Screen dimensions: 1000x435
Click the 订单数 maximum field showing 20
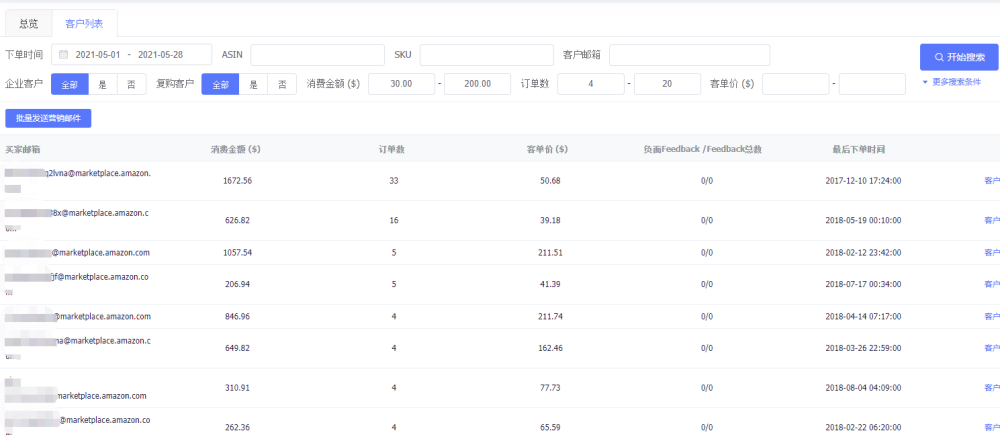[x=667, y=85]
